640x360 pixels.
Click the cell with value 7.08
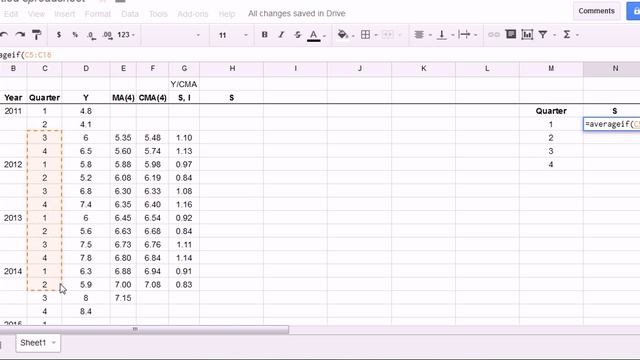pos(152,284)
